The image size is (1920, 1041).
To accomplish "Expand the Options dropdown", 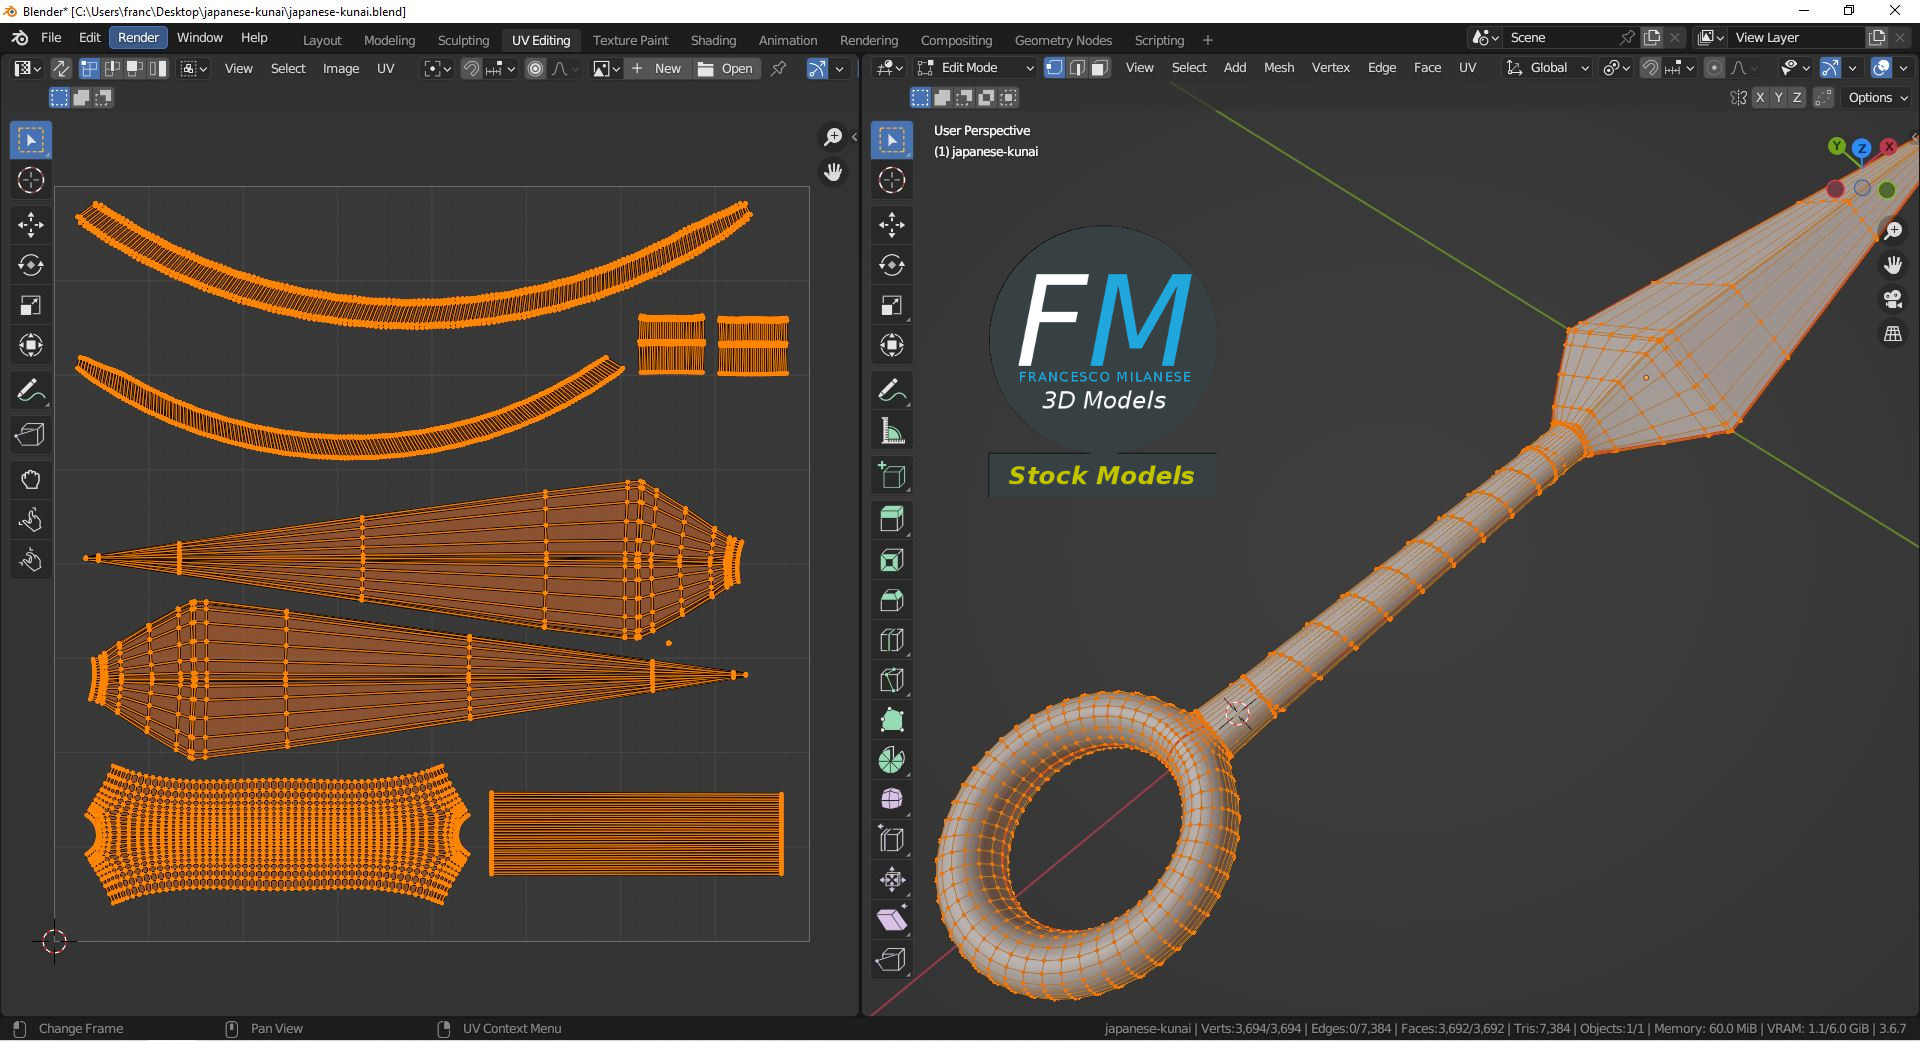I will click(1878, 98).
